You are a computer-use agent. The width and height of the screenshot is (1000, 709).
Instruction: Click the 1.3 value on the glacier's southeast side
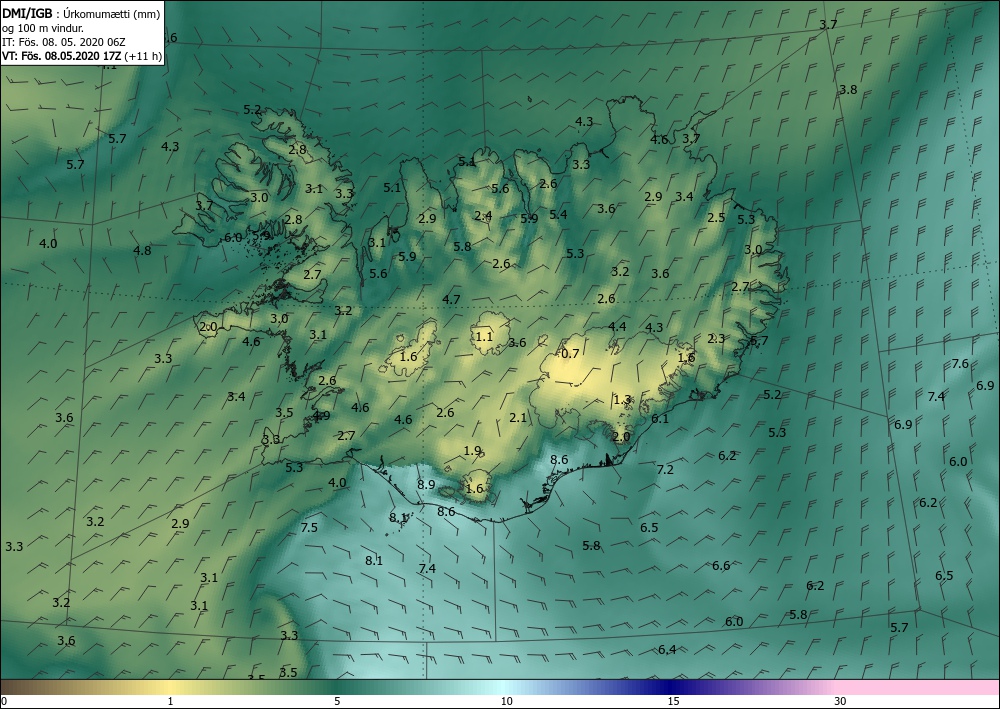(x=622, y=400)
